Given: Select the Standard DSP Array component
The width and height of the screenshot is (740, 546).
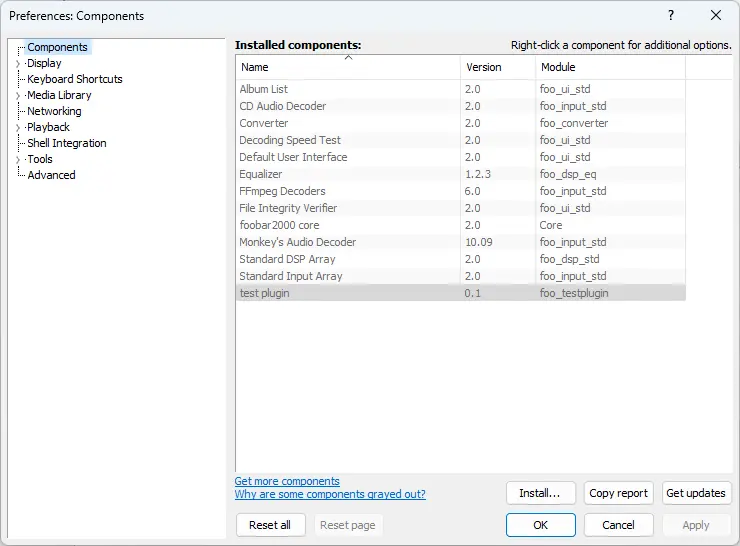Looking at the screenshot, I should pos(461,259).
